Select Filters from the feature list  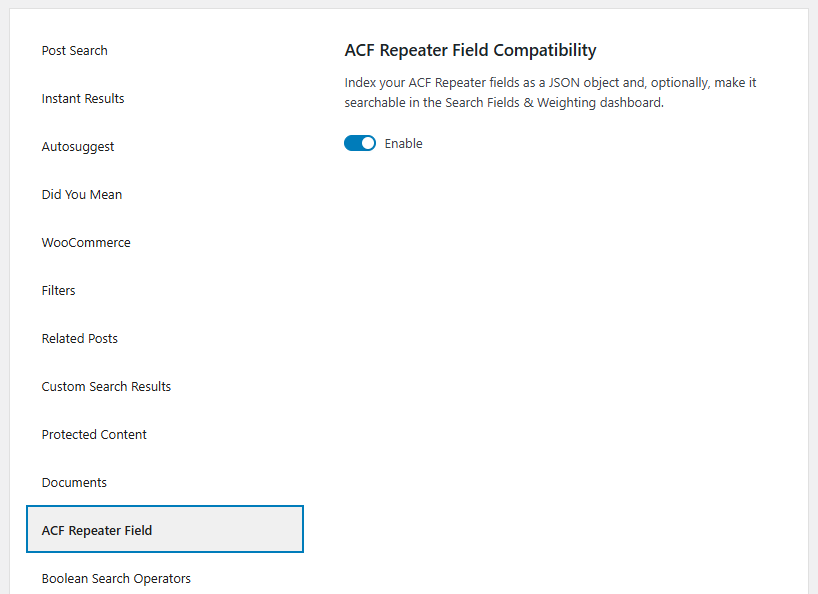click(x=58, y=290)
